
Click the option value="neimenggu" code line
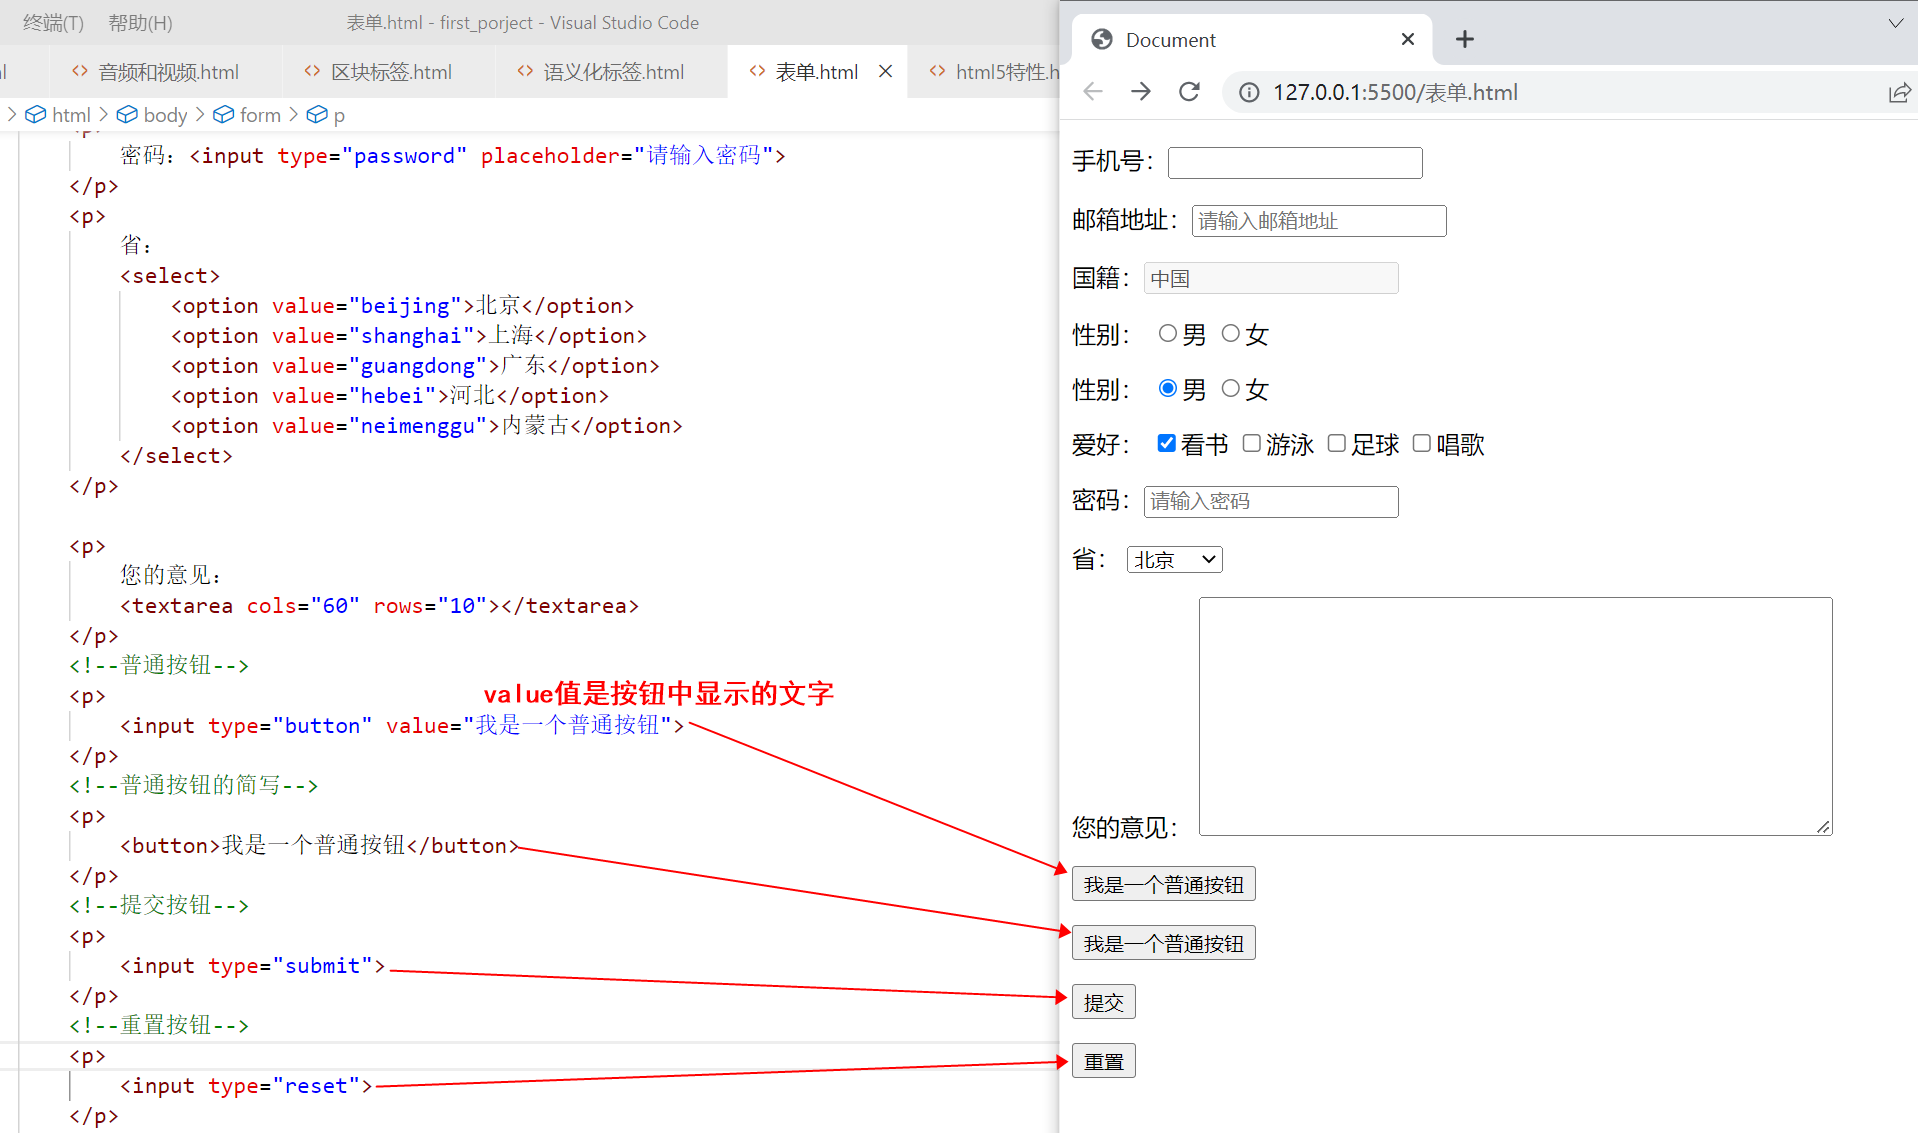pyautogui.click(x=427, y=426)
